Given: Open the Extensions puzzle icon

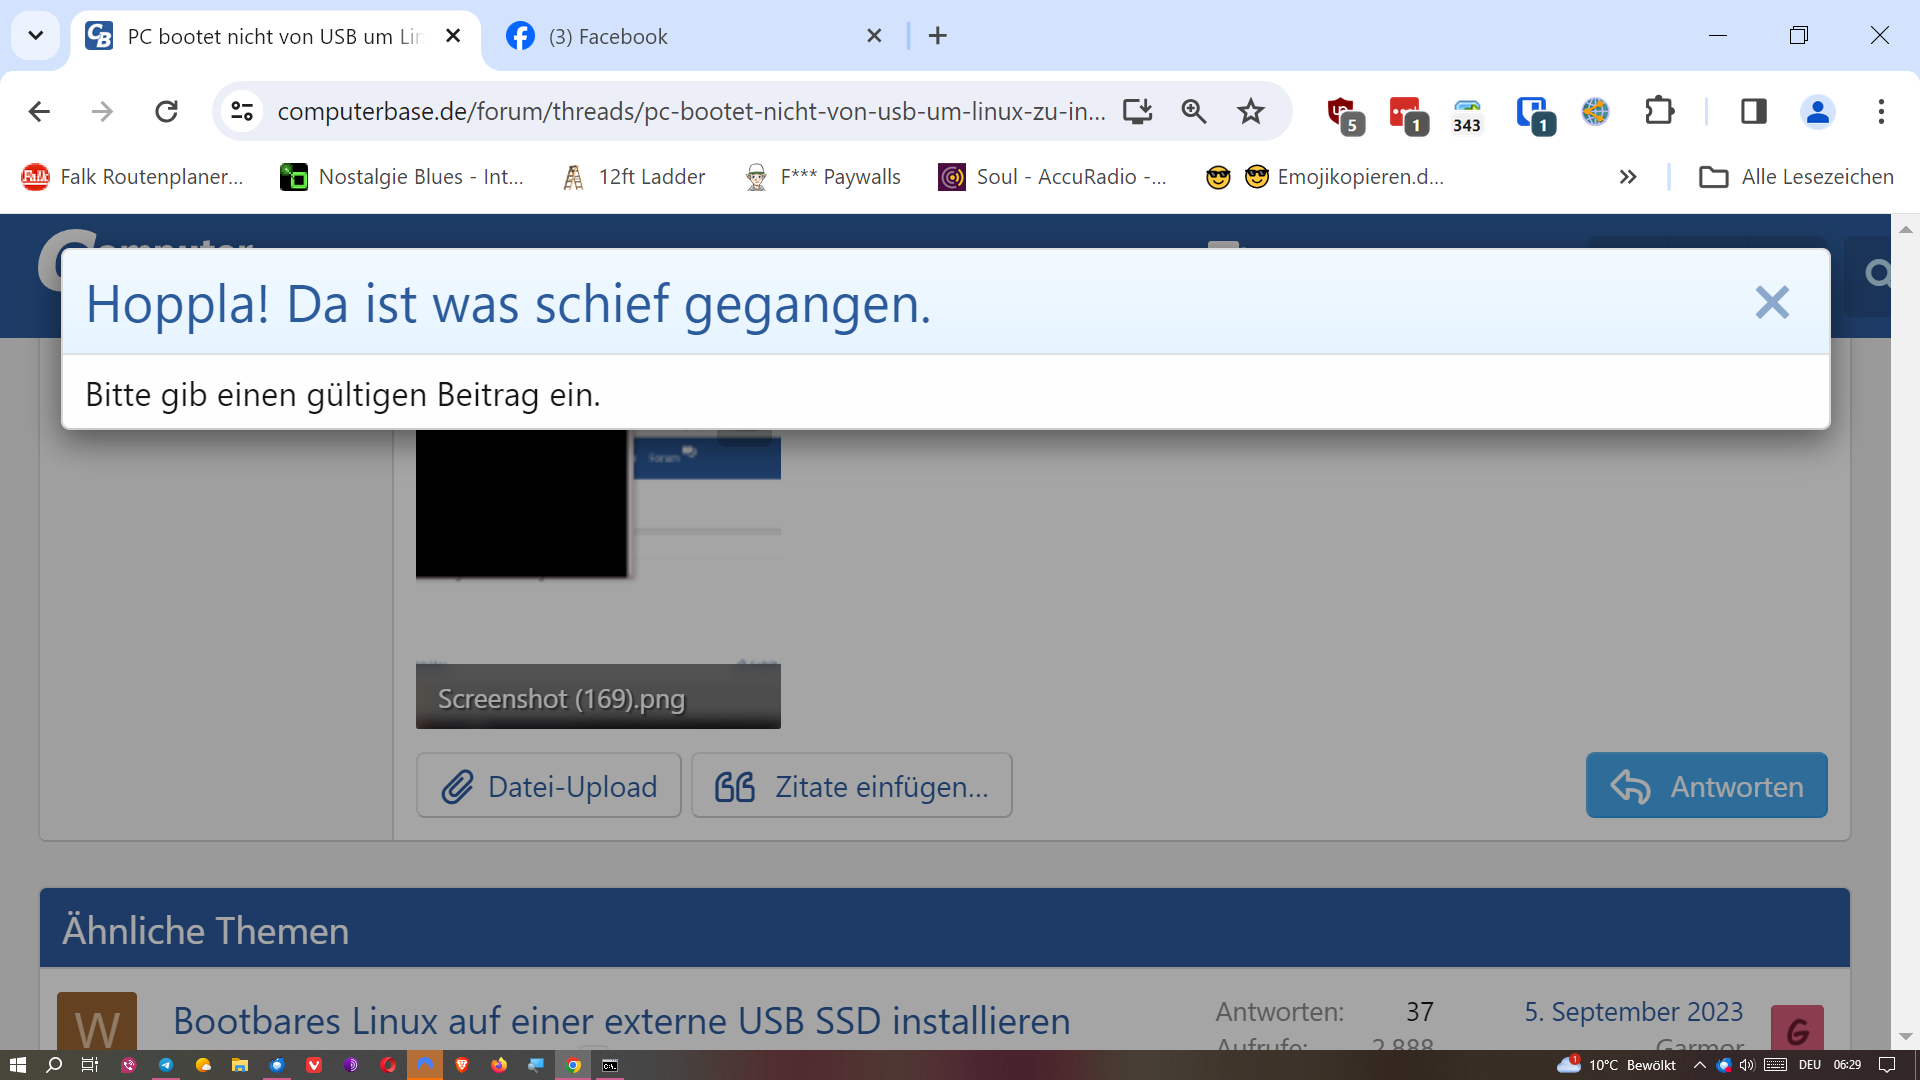Looking at the screenshot, I should [1660, 111].
